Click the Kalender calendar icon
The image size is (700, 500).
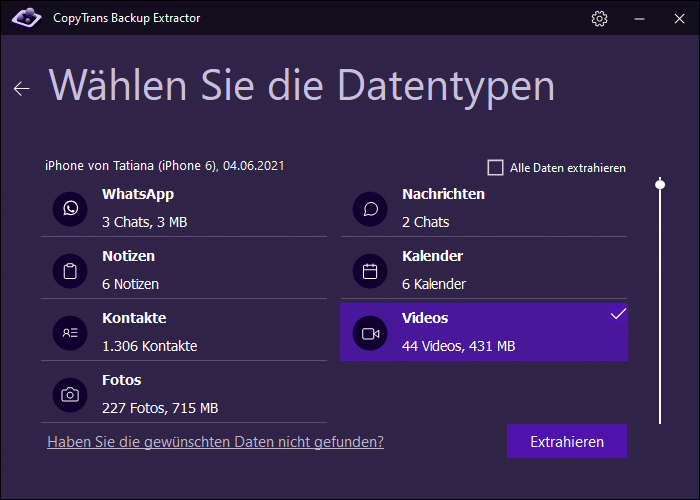click(370, 271)
